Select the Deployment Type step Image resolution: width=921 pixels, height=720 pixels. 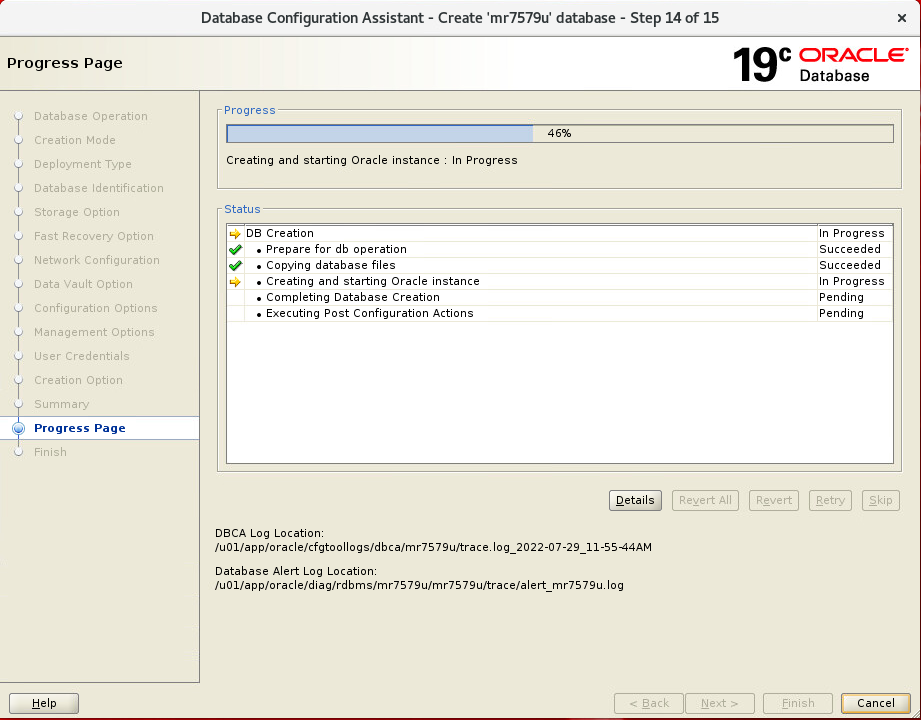coord(83,164)
